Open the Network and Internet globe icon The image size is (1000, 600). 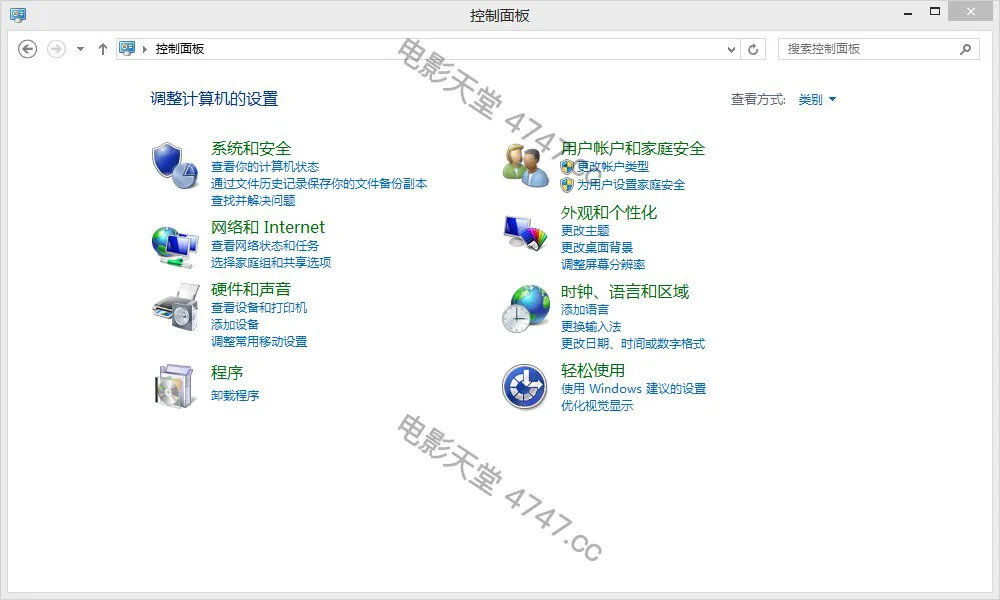click(175, 245)
